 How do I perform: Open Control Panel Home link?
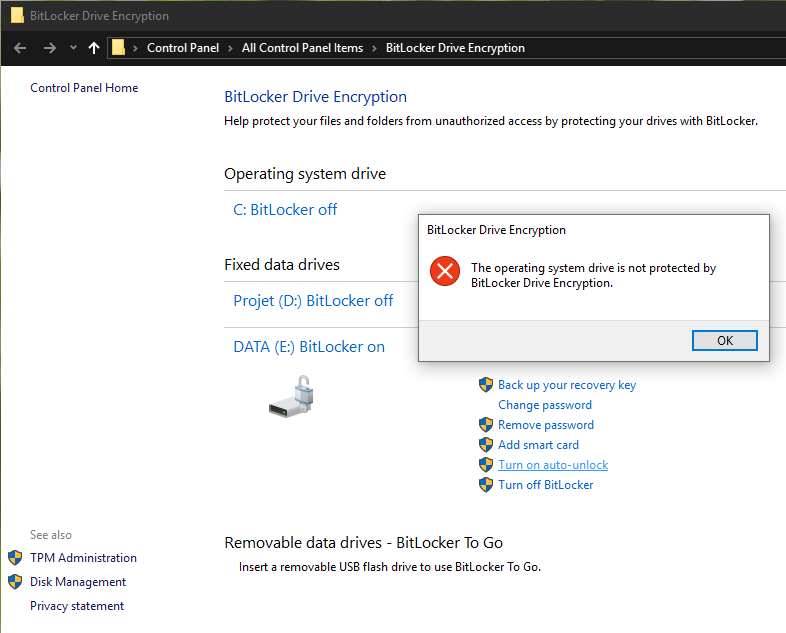(x=84, y=88)
